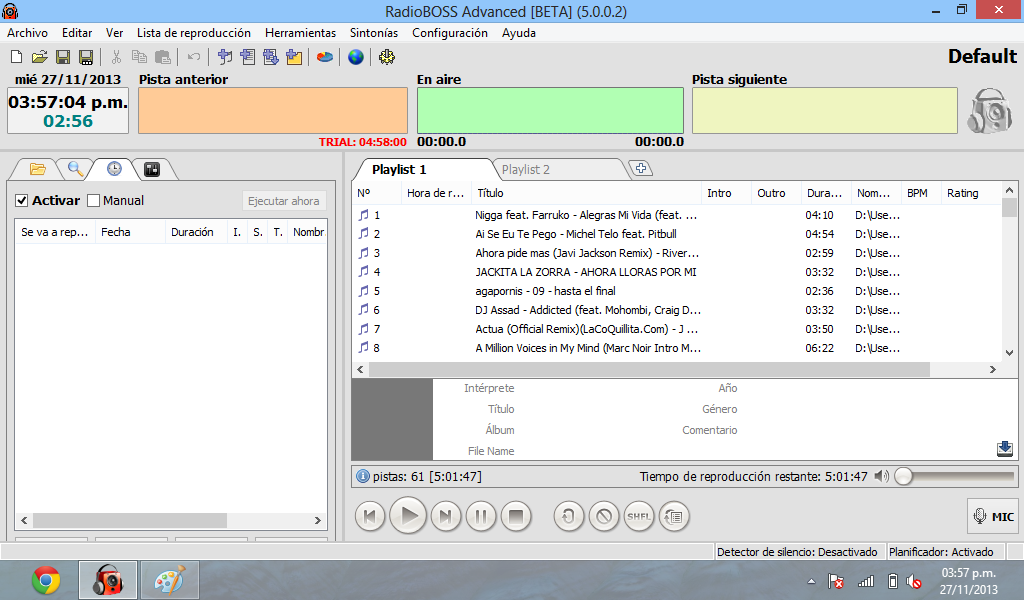Click the scheduler list horizontal scrollbar
Image resolution: width=1024 pixels, height=600 pixels.
[x=131, y=520]
